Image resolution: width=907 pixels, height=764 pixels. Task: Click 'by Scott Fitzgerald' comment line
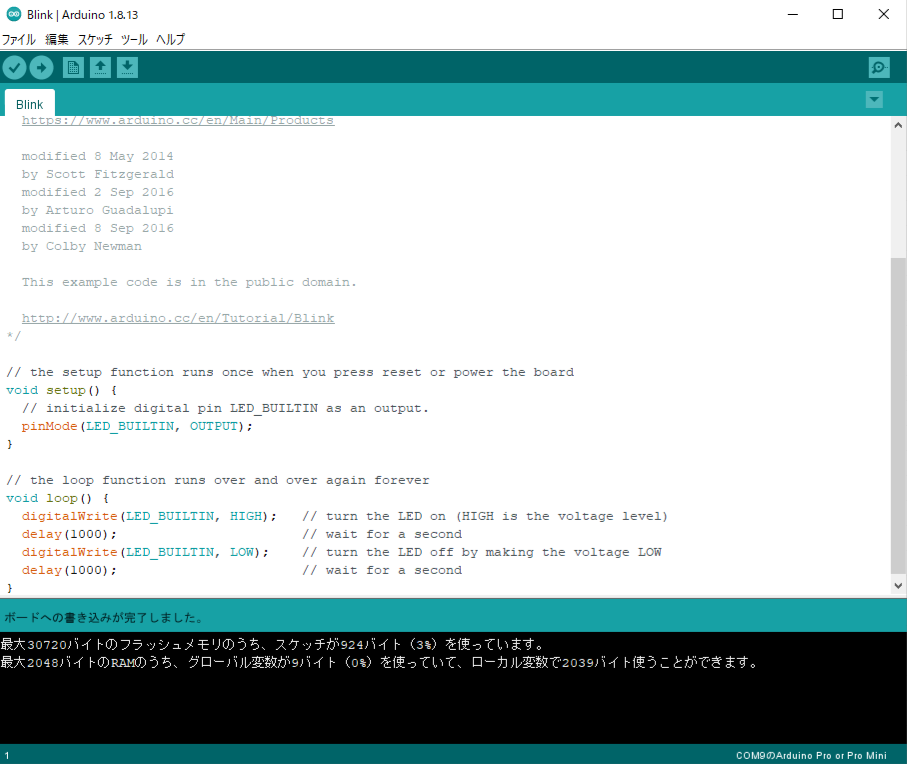coord(98,174)
